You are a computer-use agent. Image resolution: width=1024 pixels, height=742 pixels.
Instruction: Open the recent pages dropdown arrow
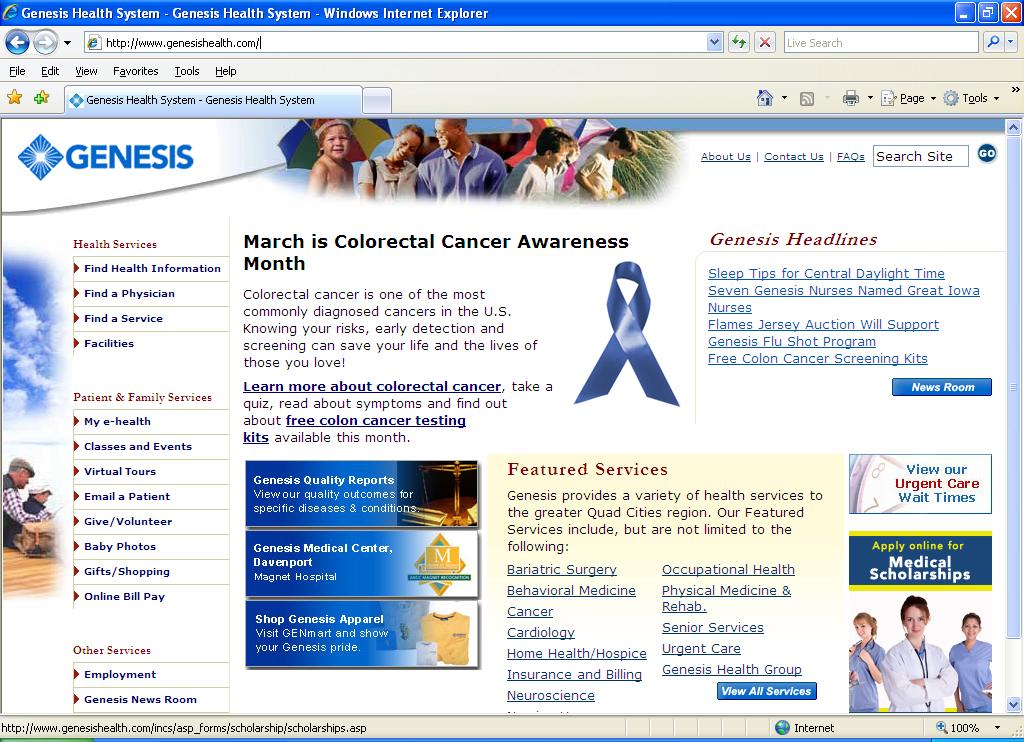(67, 43)
